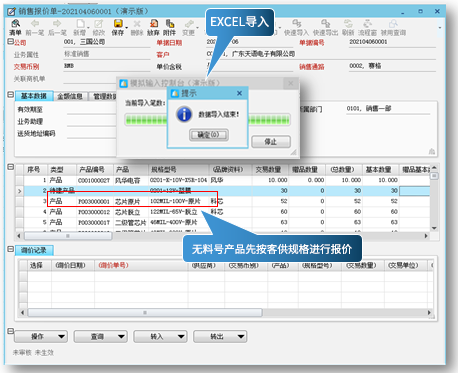Viewport: 458px width, 373px height.
Task: Select row 3 cell 芯片原片
Action: 131,201
